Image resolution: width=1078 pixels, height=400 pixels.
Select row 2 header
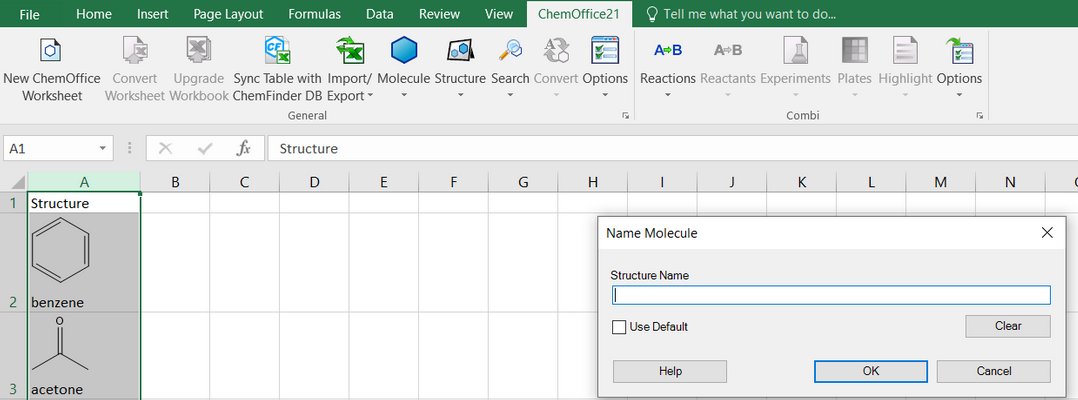coord(13,263)
